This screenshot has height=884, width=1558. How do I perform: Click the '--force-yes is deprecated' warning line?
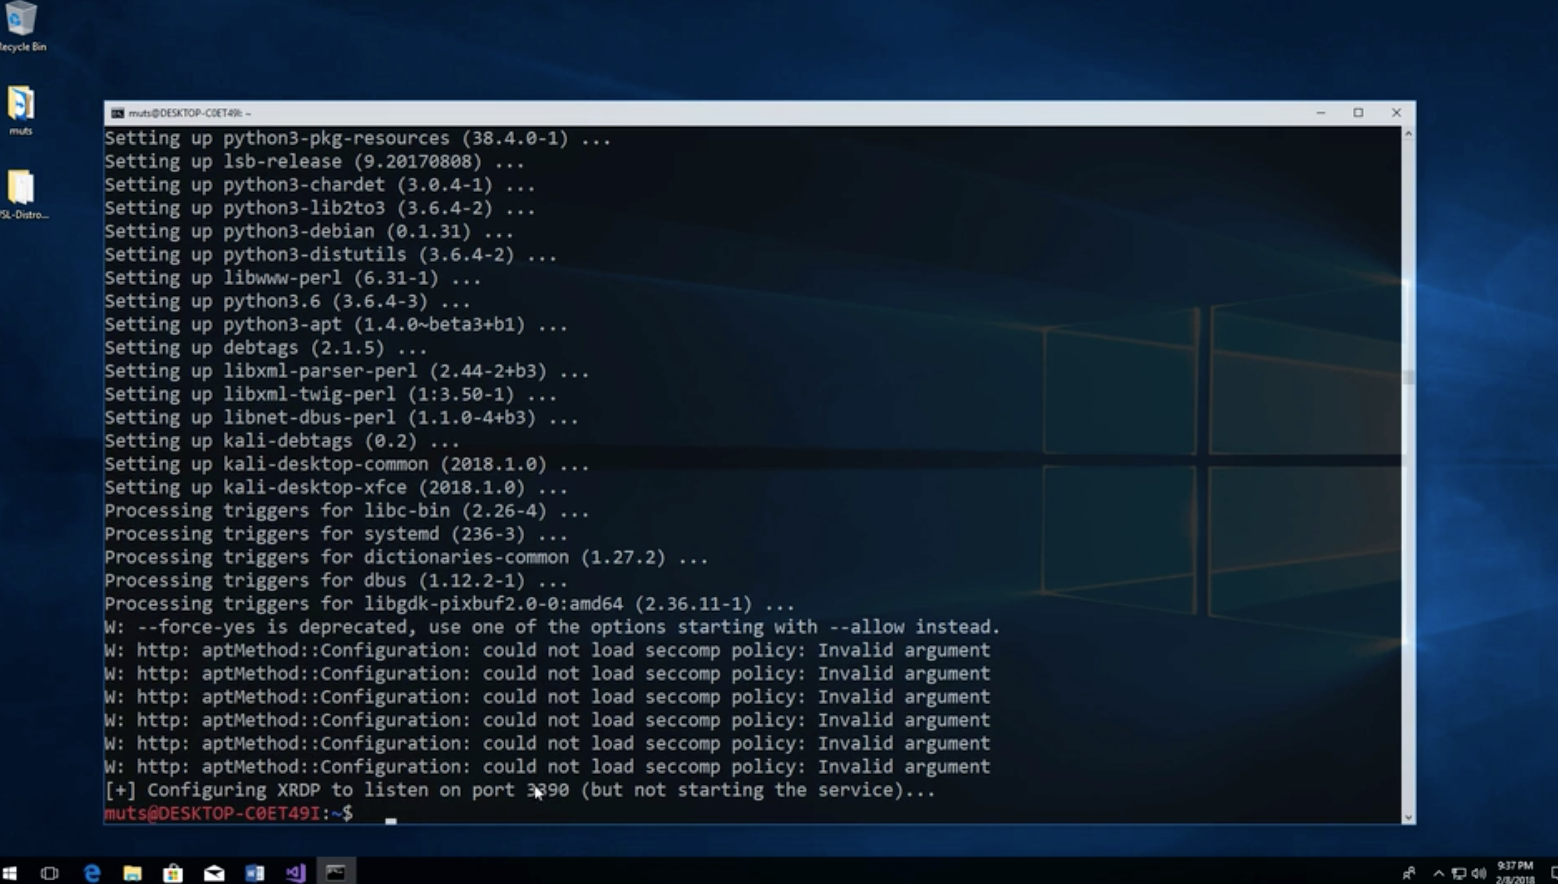[552, 627]
